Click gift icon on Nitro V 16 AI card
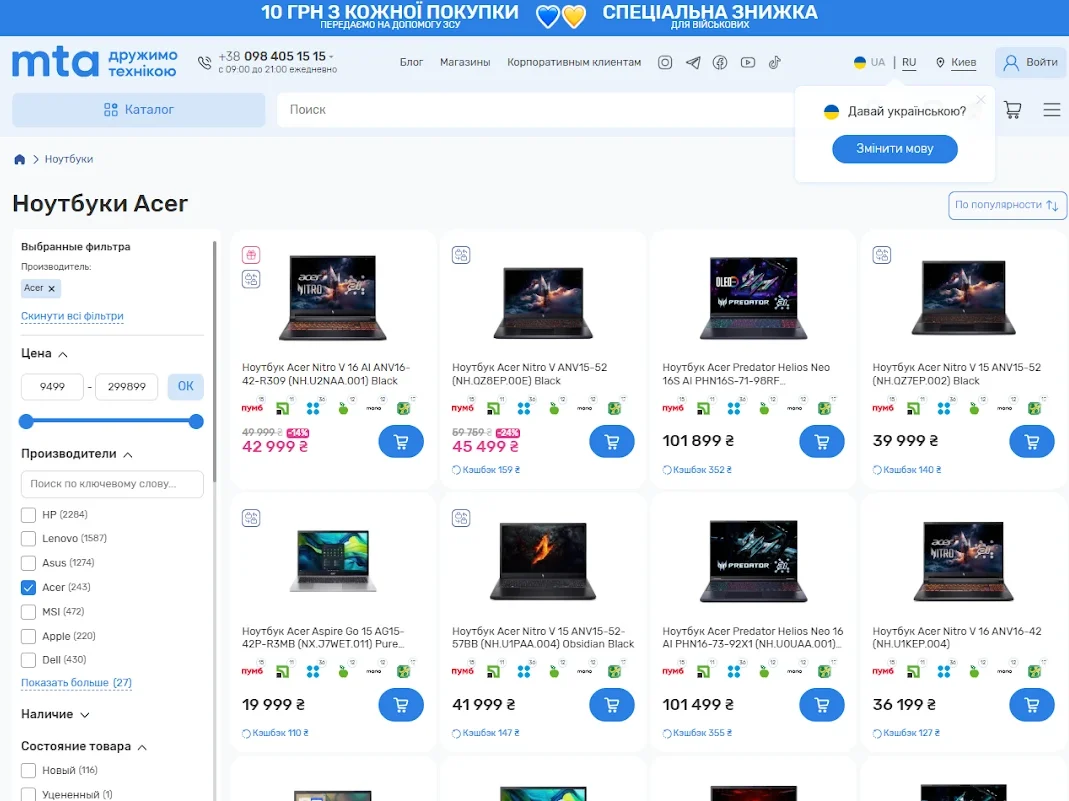 pyautogui.click(x=251, y=255)
